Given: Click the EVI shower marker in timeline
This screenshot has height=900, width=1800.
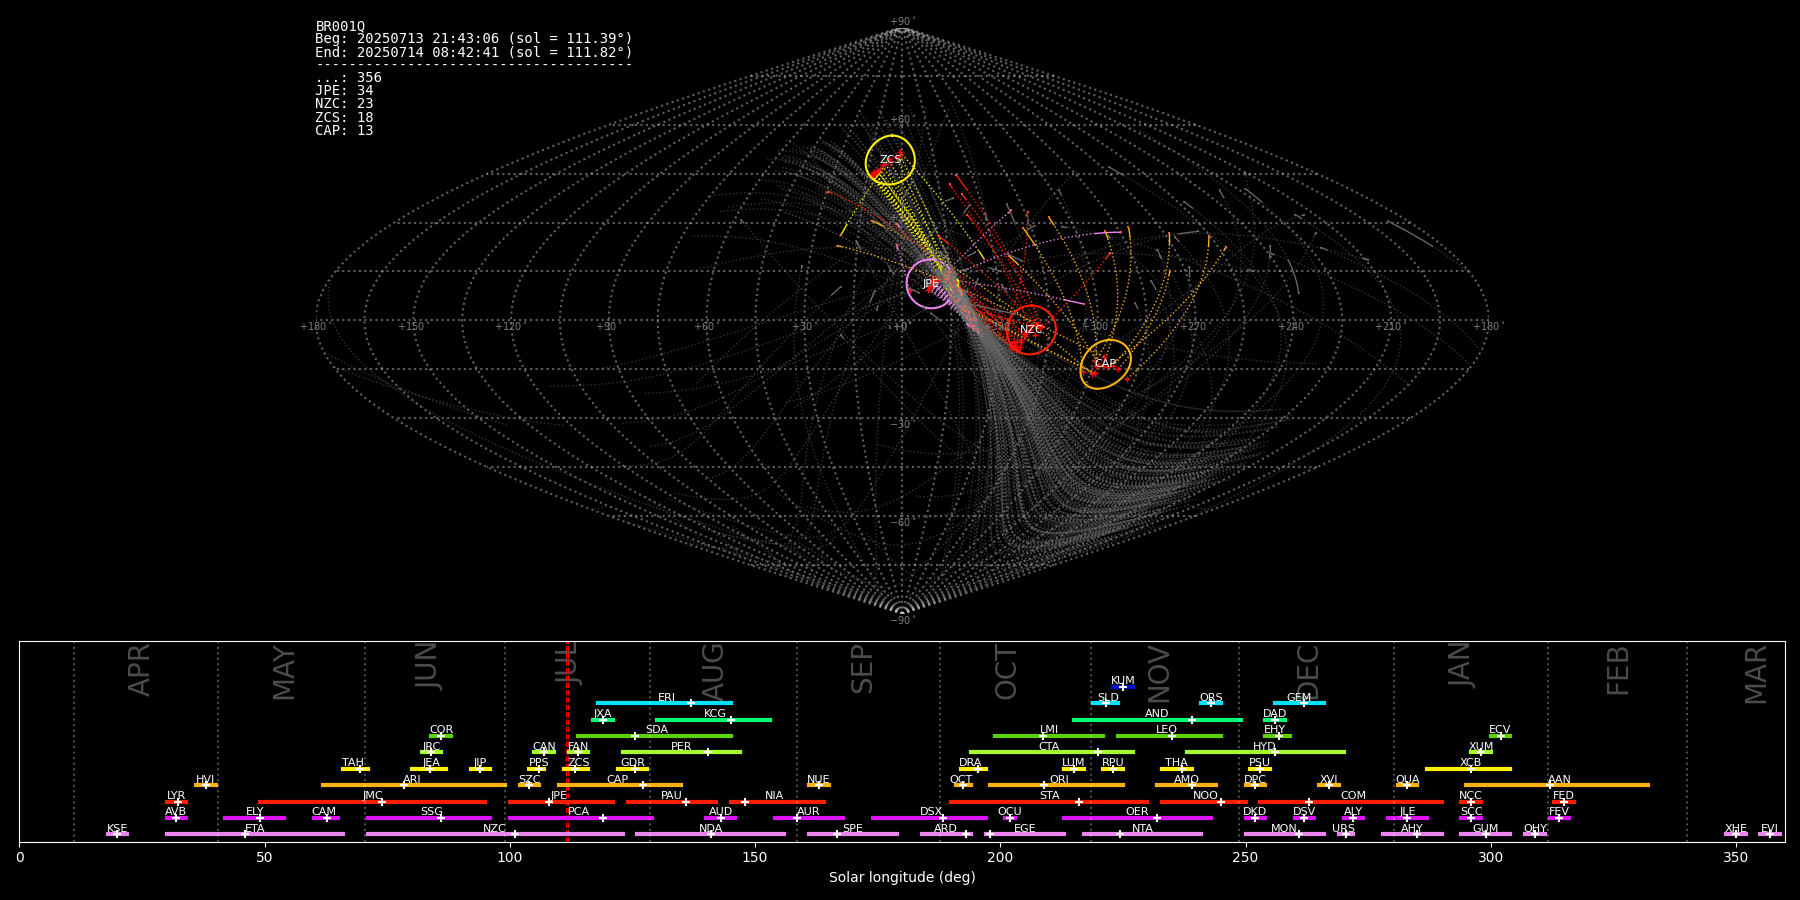Looking at the screenshot, I should pyautogui.click(x=1770, y=834).
